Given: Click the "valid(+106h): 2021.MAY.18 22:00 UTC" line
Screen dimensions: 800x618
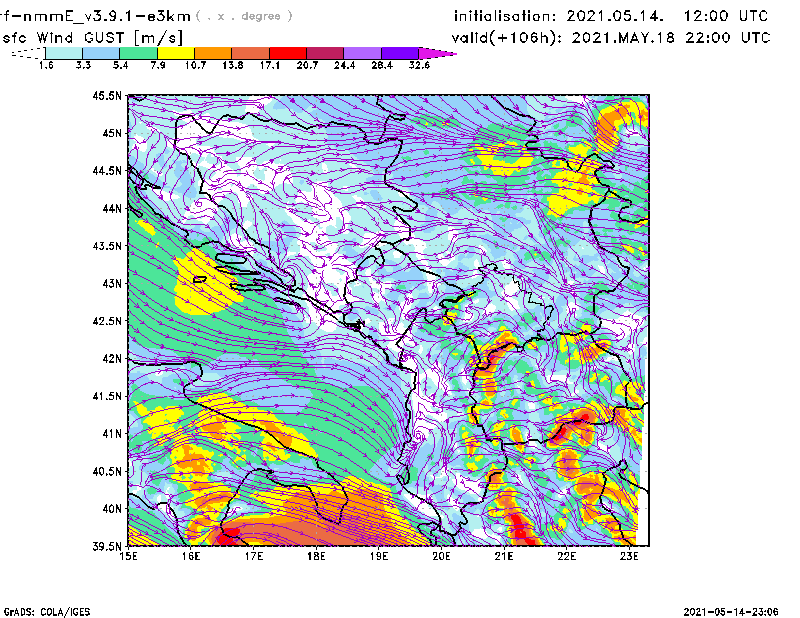Looking at the screenshot, I should [x=611, y=38].
